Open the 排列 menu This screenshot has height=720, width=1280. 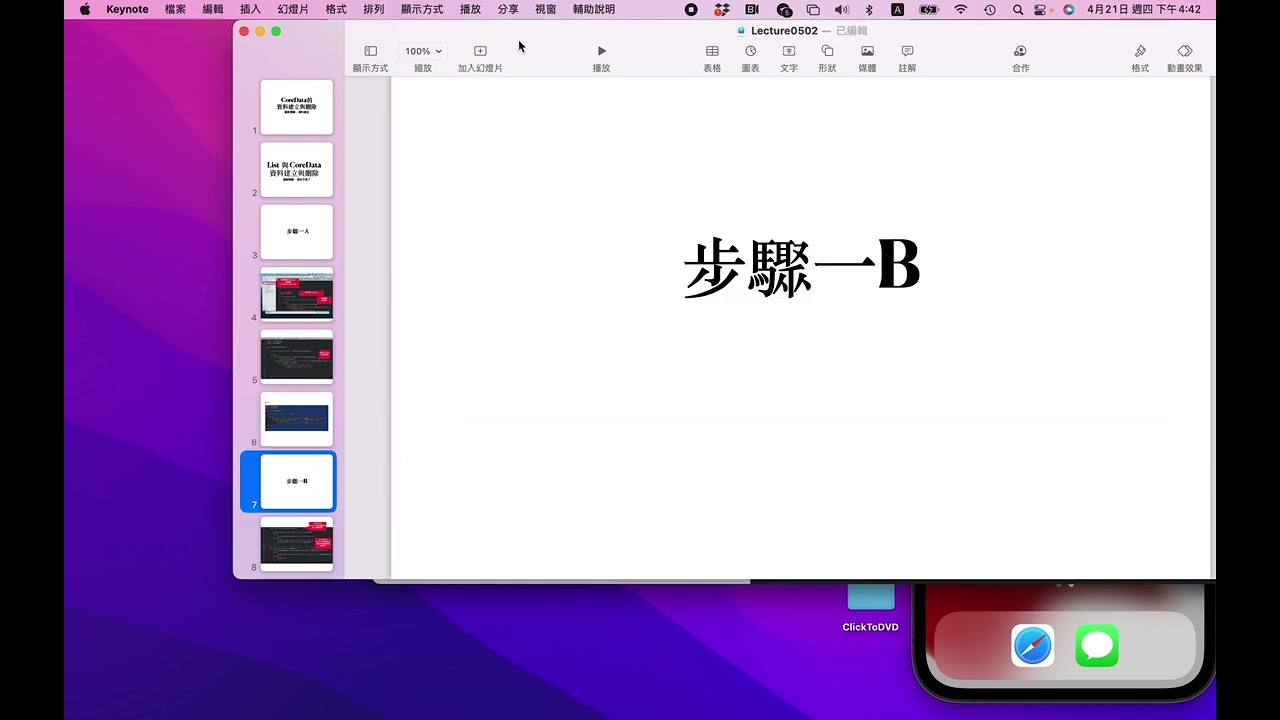(x=373, y=9)
